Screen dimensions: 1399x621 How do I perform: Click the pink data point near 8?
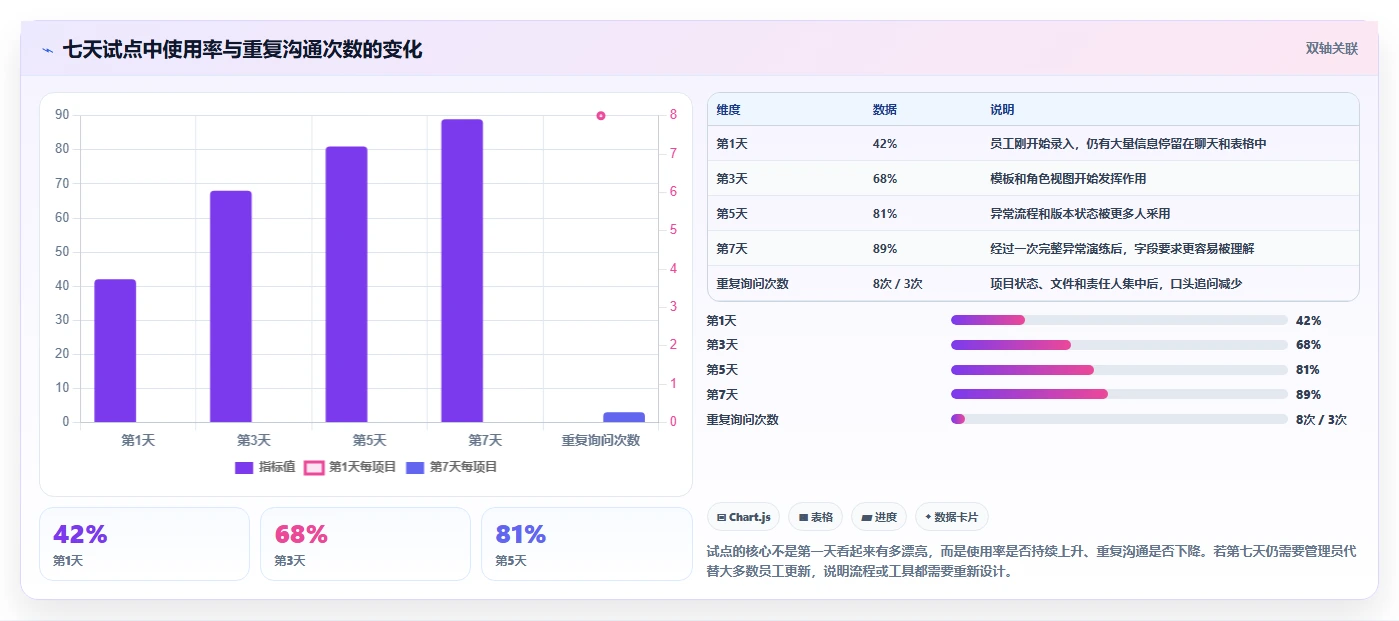(x=601, y=116)
